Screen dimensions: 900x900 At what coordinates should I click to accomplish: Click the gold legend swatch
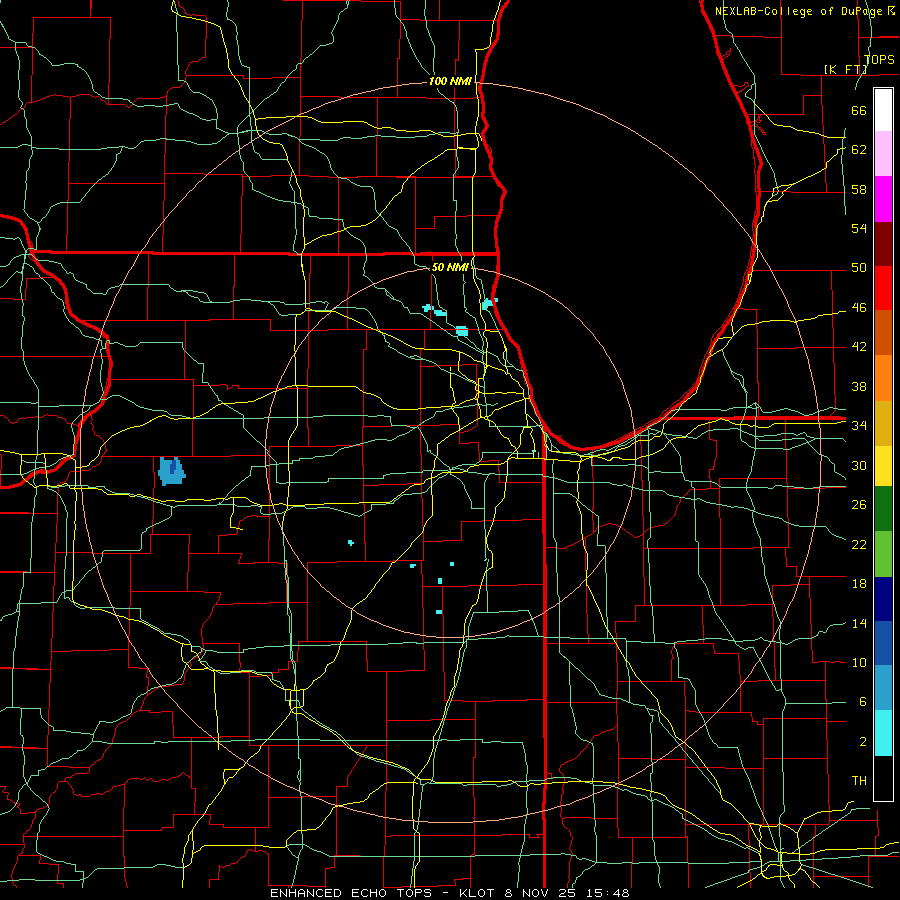coord(883,423)
